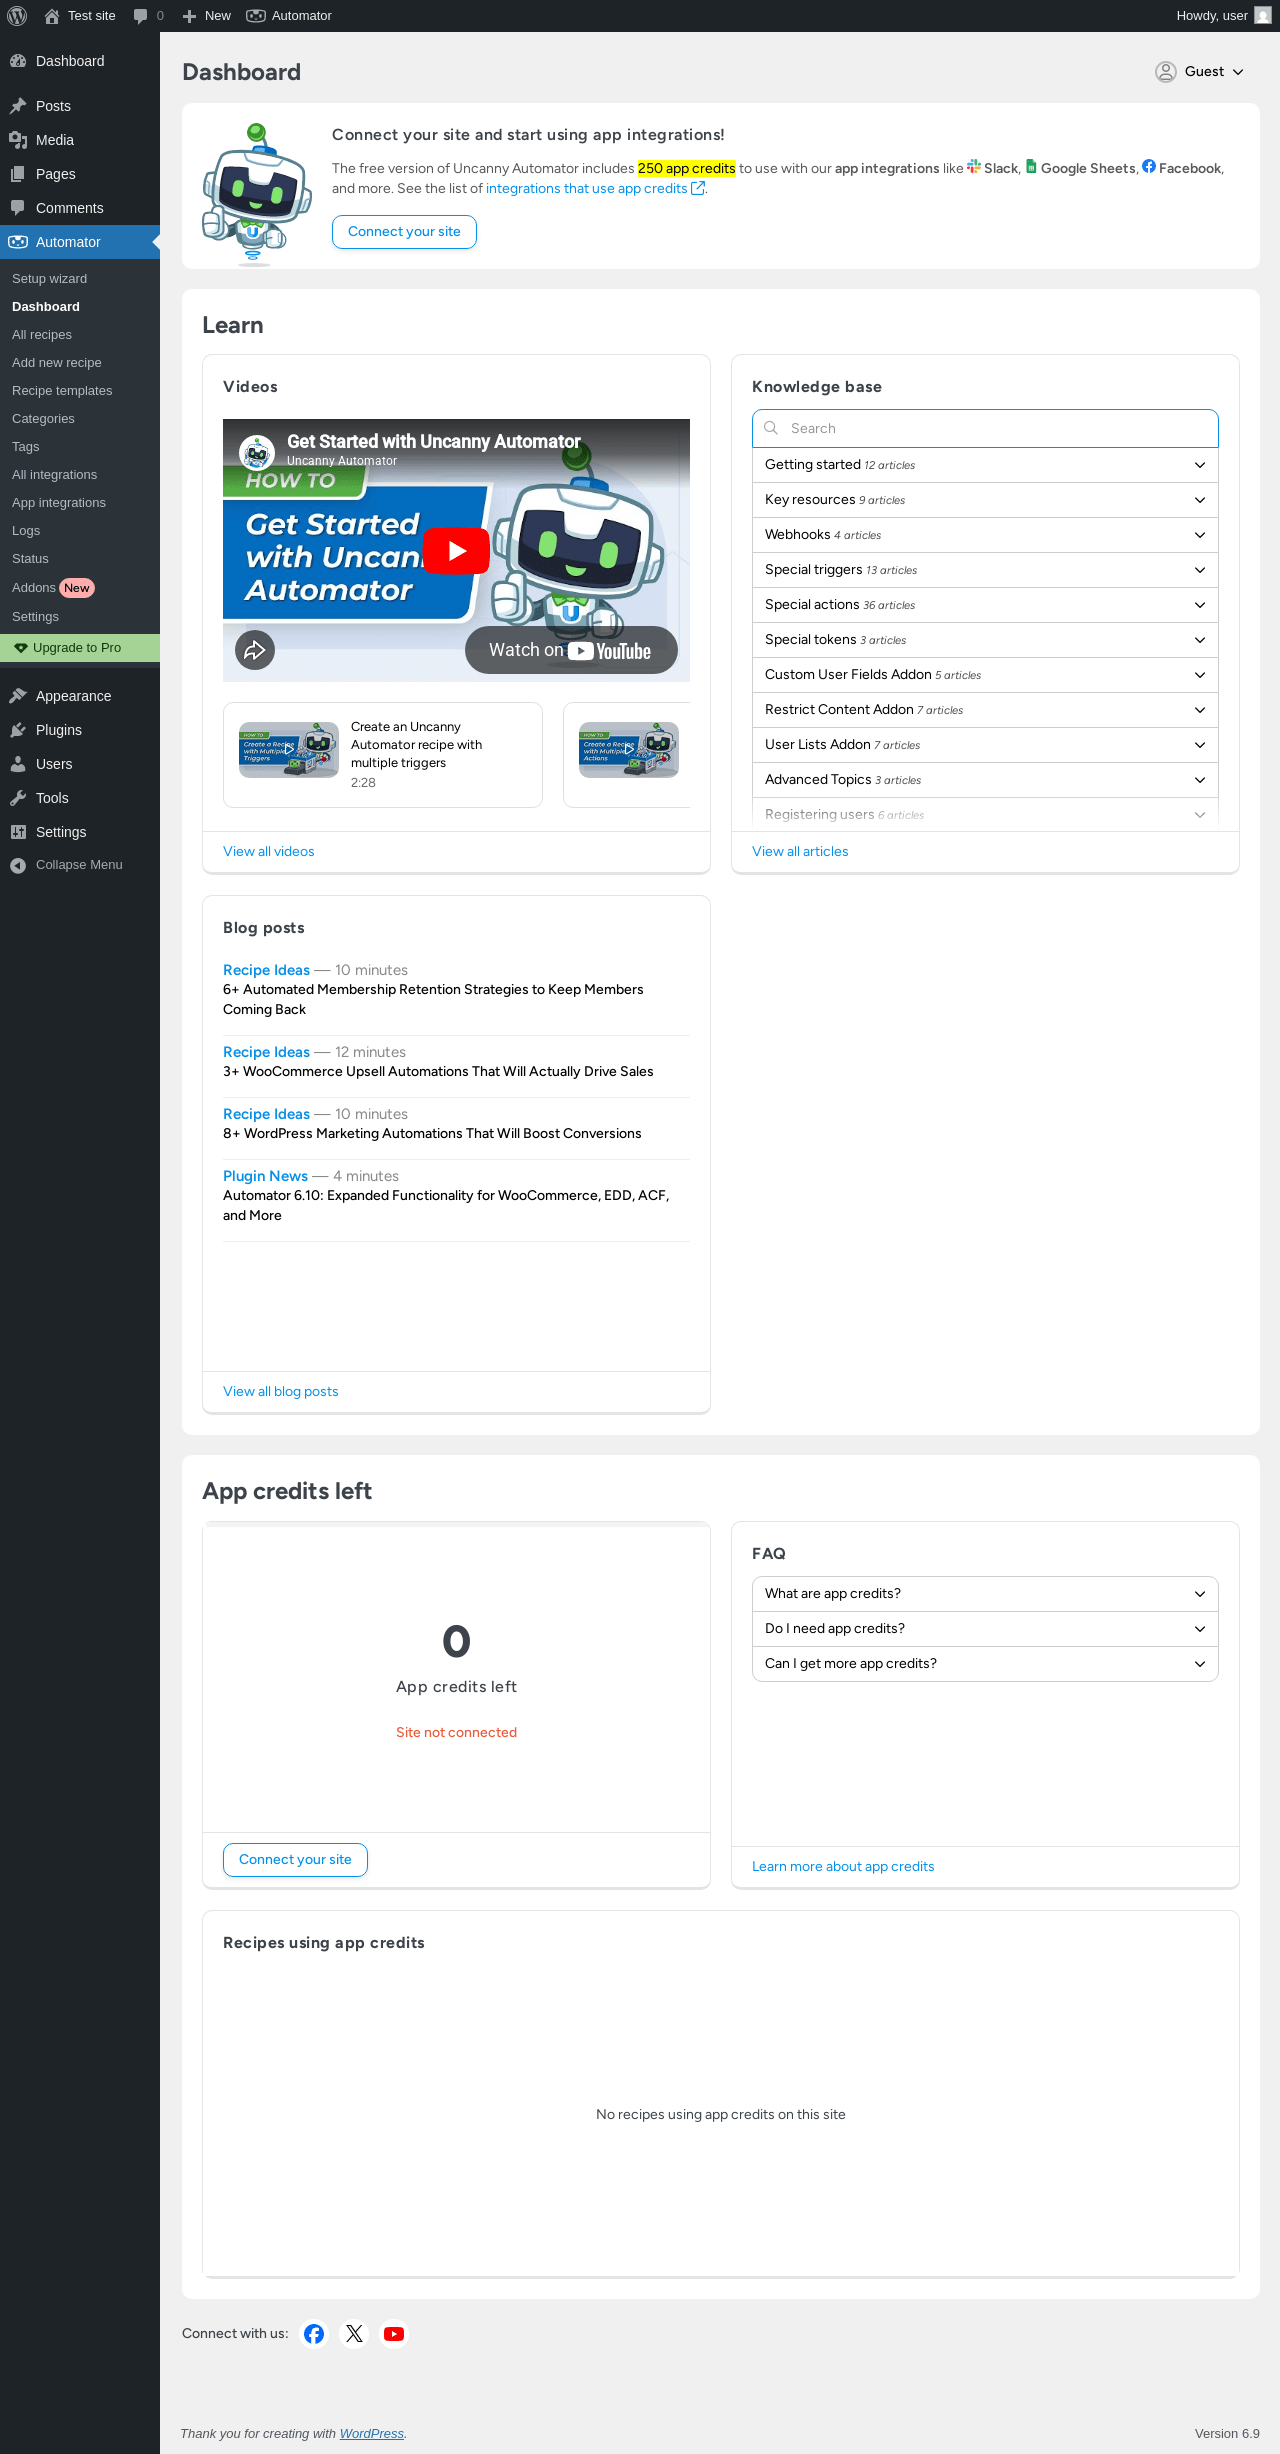Expand Special triggers articles
Image resolution: width=1280 pixels, height=2454 pixels.
(985, 570)
